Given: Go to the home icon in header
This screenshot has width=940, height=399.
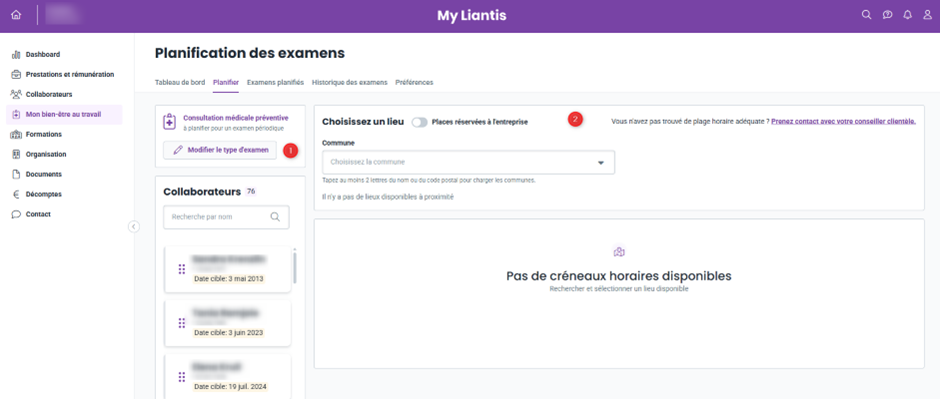Looking at the screenshot, I should [16, 15].
